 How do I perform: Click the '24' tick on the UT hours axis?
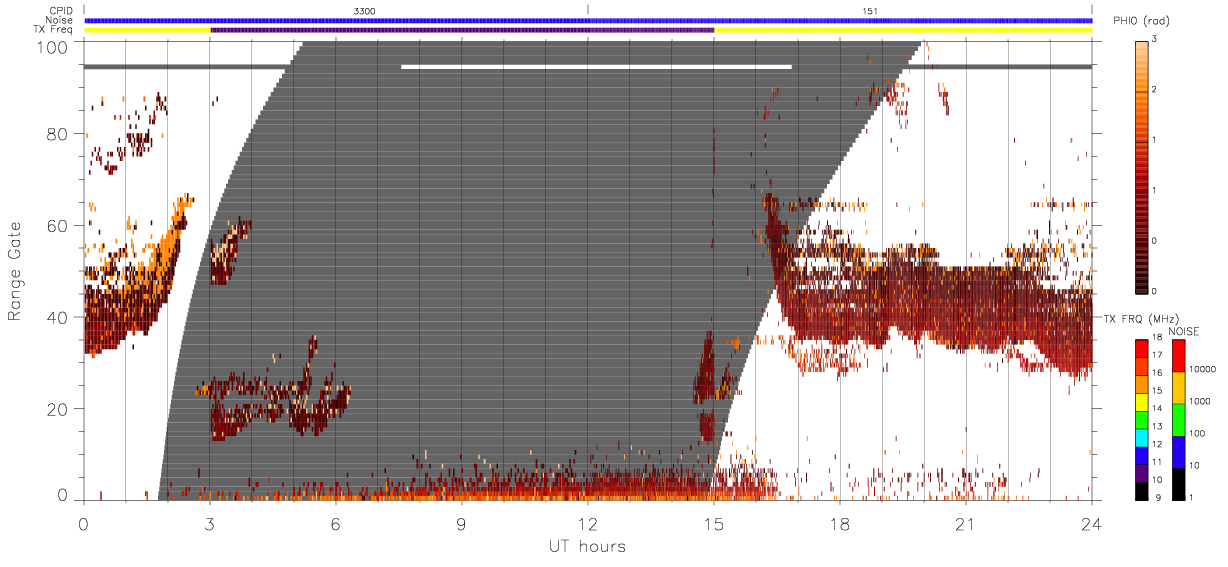(x=1092, y=524)
